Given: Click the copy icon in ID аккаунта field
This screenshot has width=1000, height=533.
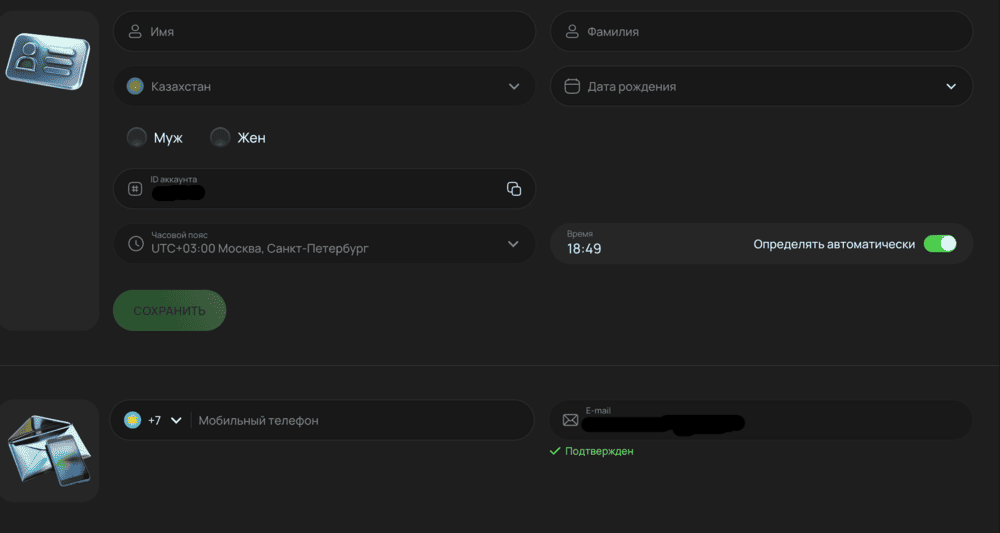Looking at the screenshot, I should [x=514, y=189].
